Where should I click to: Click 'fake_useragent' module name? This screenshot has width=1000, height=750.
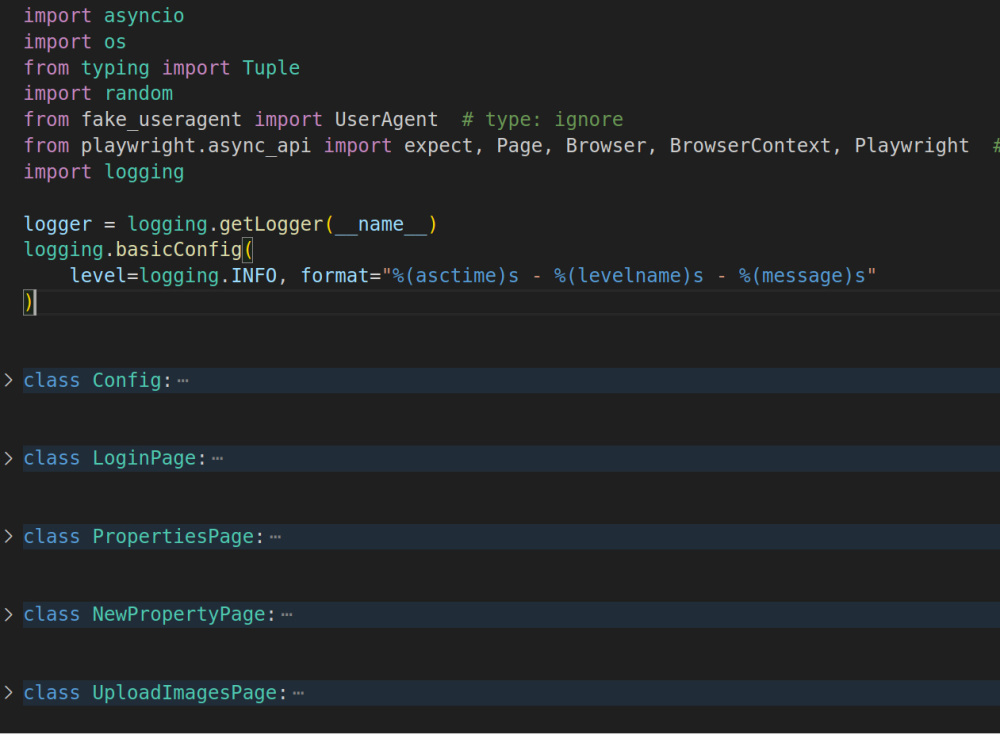point(161,120)
